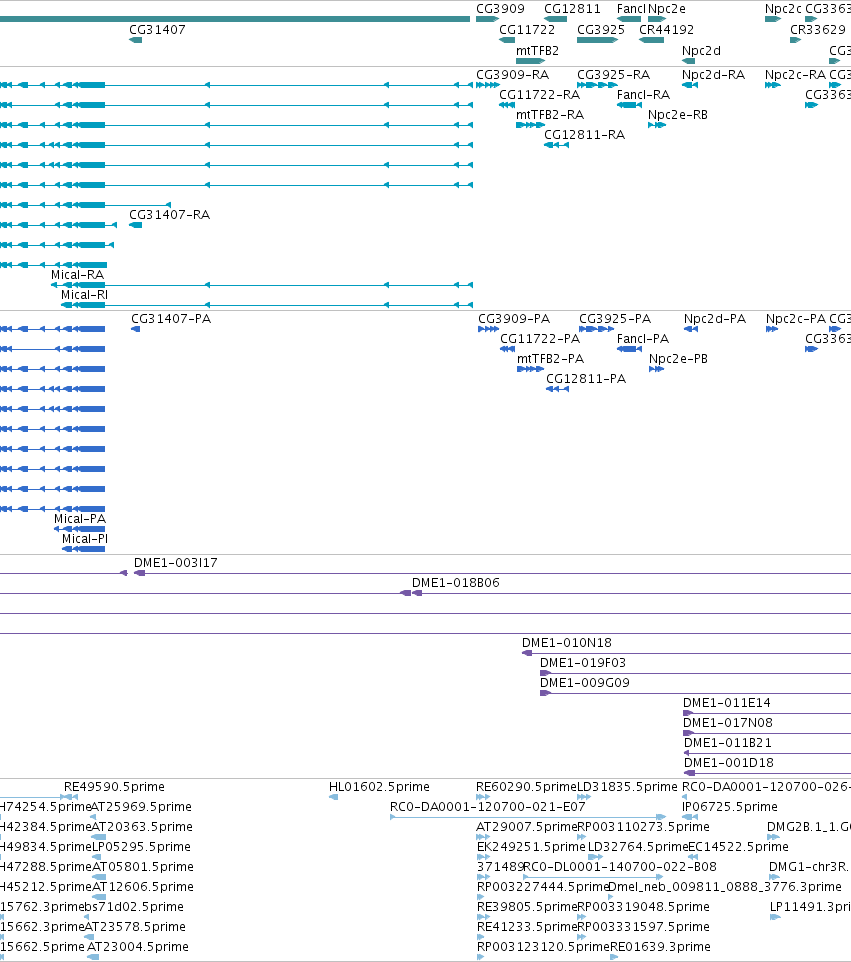Click the mtTFB2 gene label
Screen dimensions: 851x962
point(537,50)
